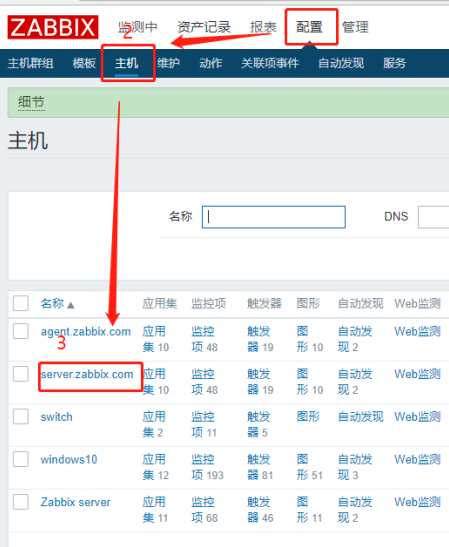Open 触发器 46 for Zabbix server

[x=260, y=510]
